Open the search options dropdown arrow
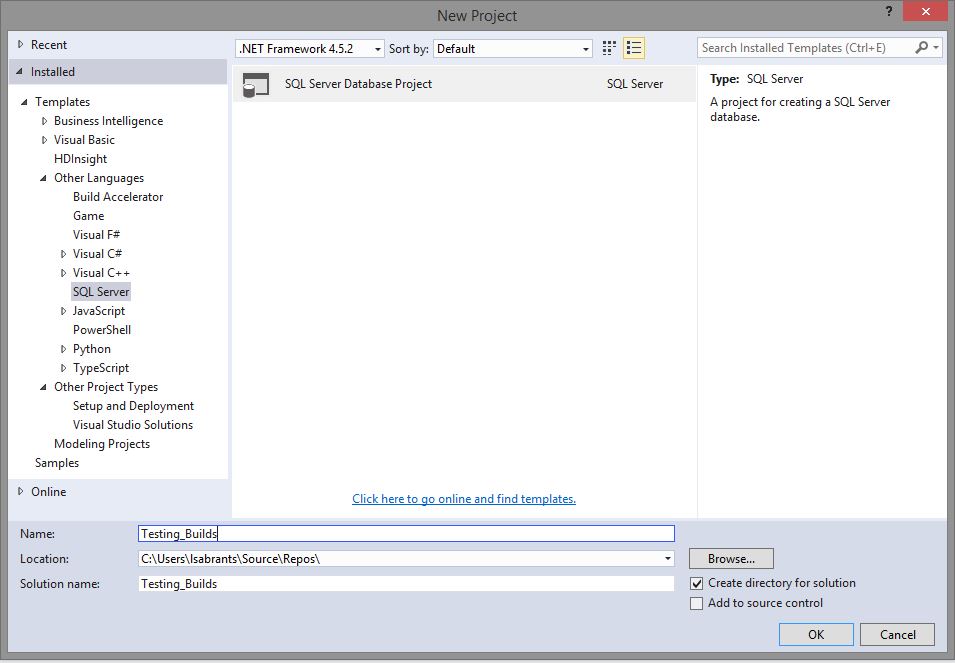955x663 pixels. 936,47
